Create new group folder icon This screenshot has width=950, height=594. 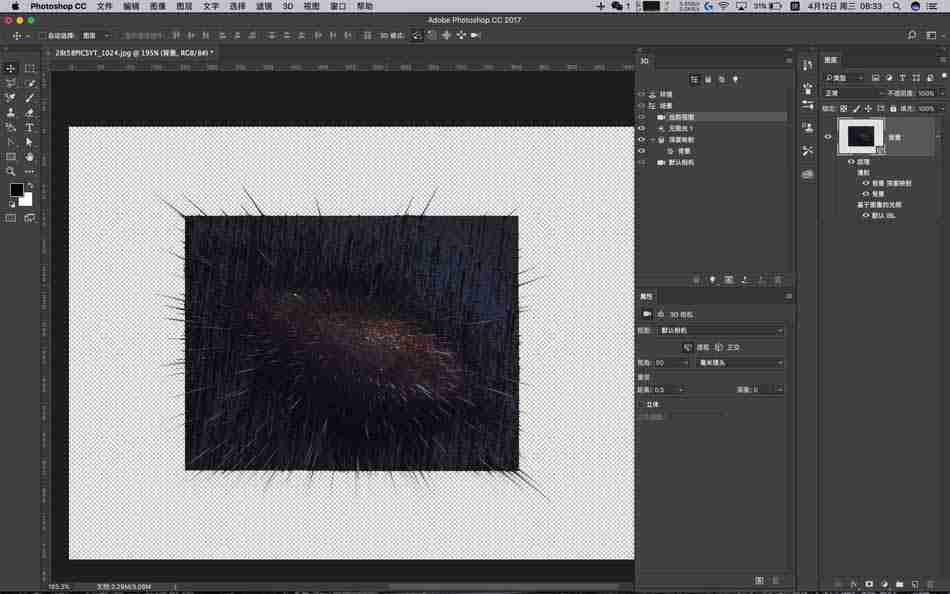coord(900,584)
